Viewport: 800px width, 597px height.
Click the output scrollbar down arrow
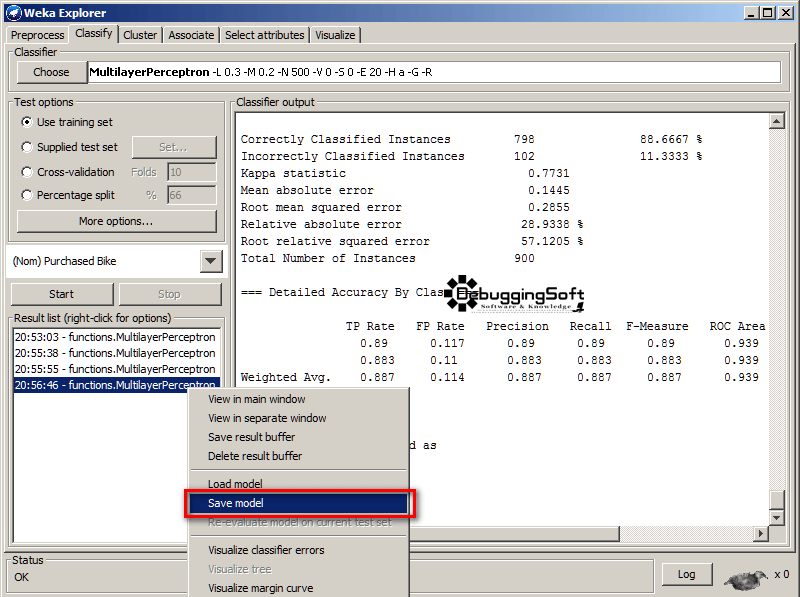(777, 517)
